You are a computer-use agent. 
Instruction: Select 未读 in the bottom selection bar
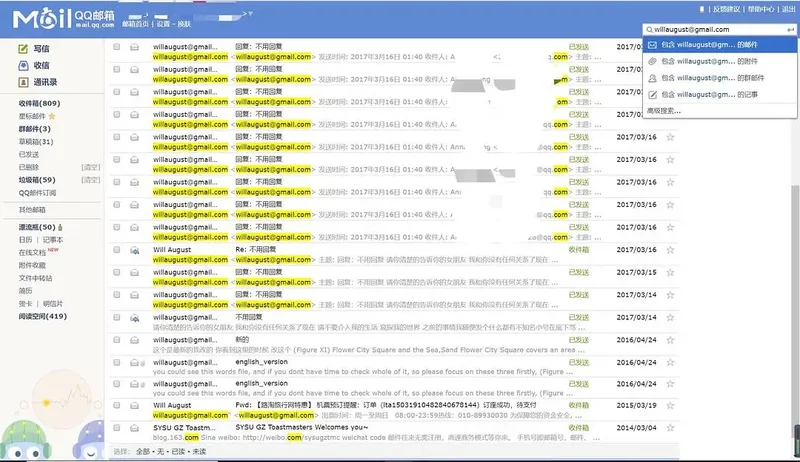pos(199,452)
